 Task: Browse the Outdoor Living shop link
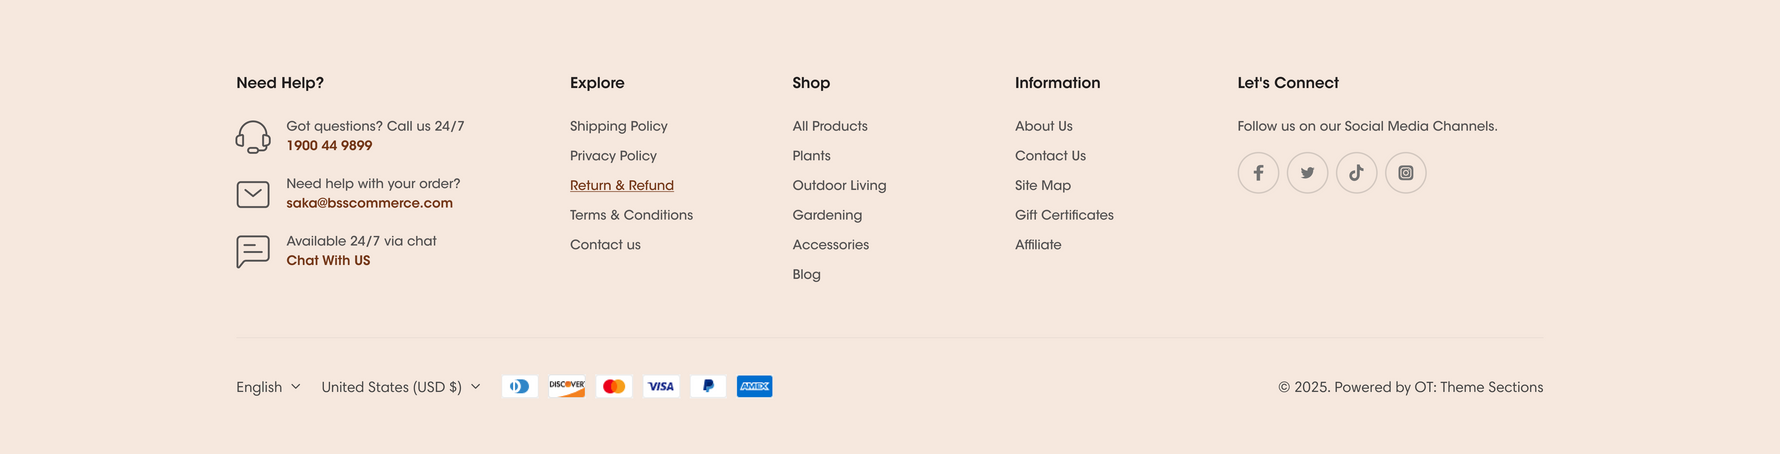tap(839, 185)
